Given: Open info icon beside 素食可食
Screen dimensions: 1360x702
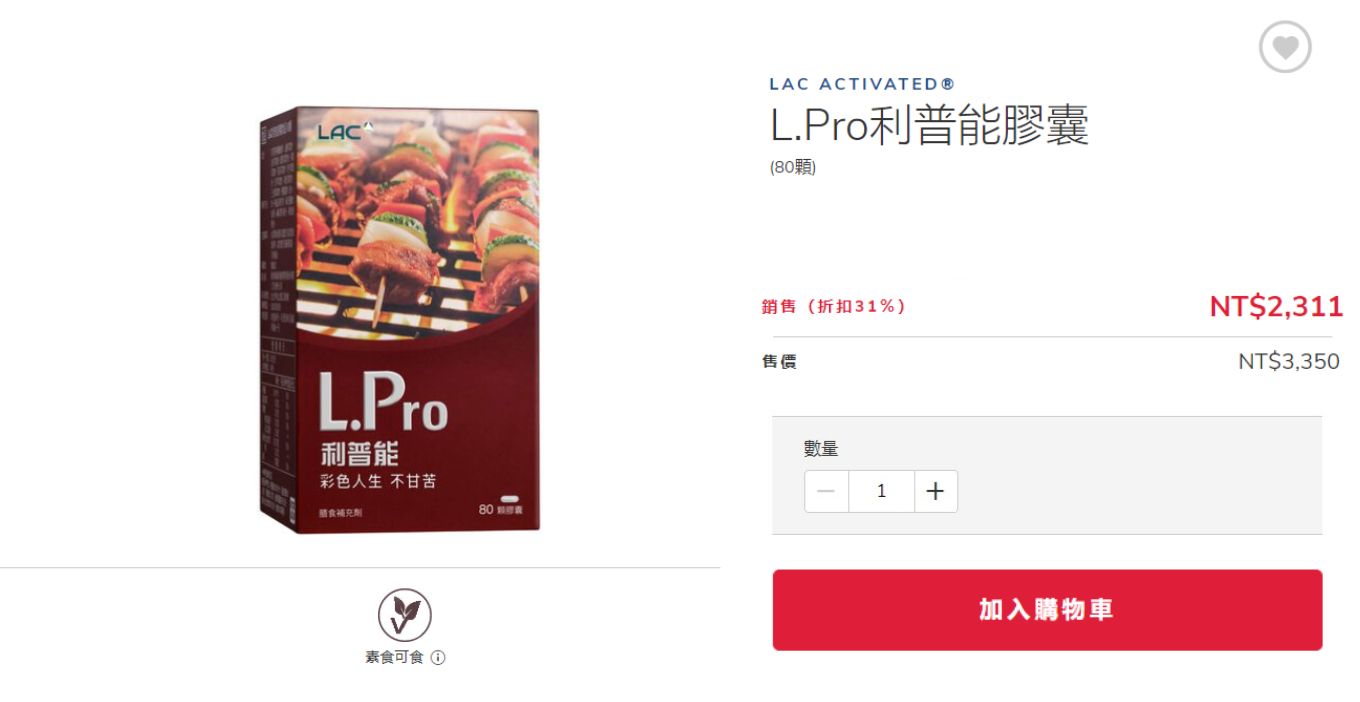Looking at the screenshot, I should coord(438,658).
